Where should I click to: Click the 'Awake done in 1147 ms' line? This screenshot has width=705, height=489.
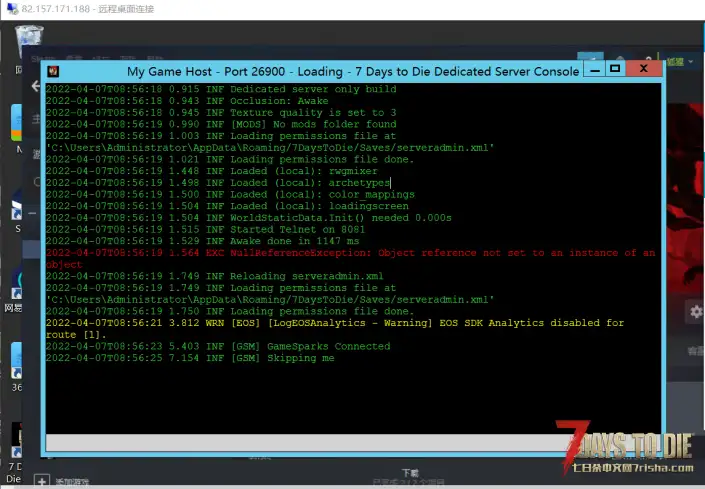[202, 241]
